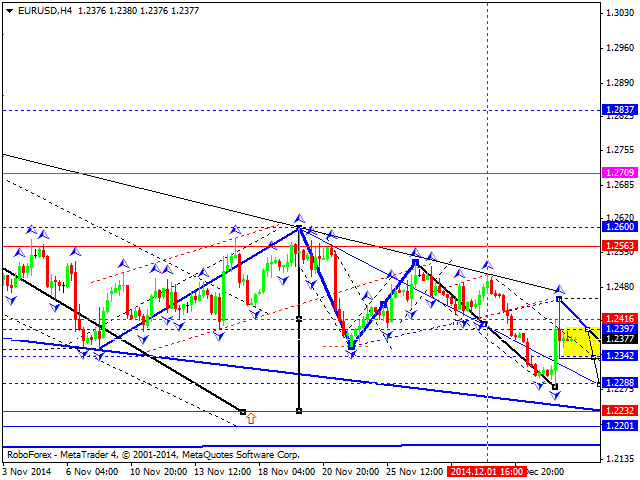The width and height of the screenshot is (640, 480).
Task: Click the black 1.2377 current price tag
Action: pos(617,338)
